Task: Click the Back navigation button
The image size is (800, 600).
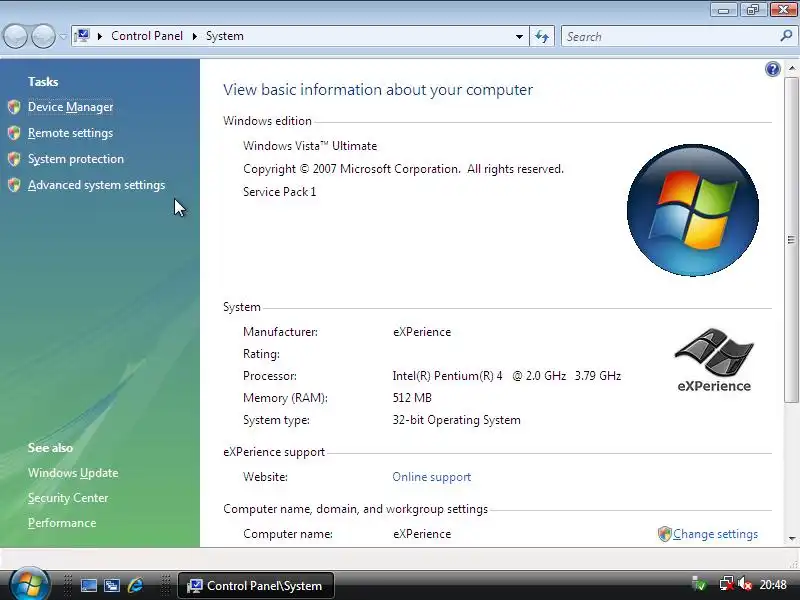Action: [15, 36]
